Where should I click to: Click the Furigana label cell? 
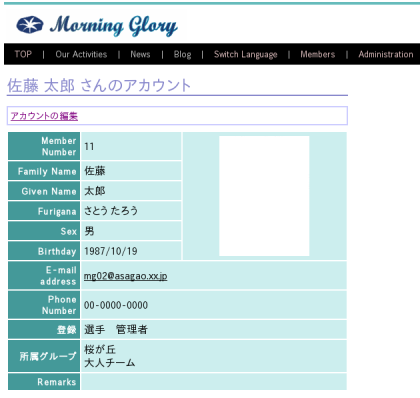44,211
